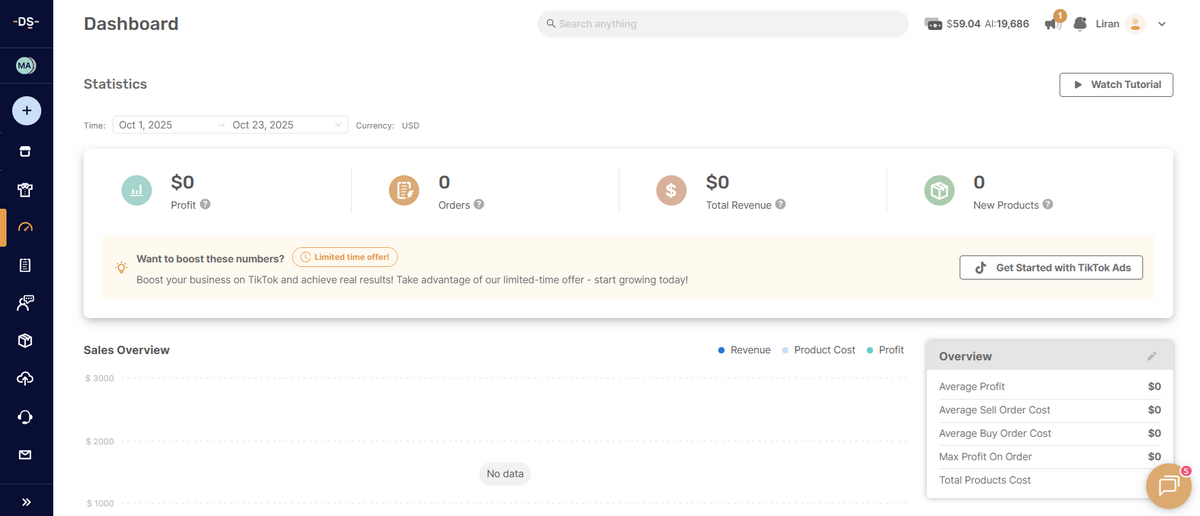The height and width of the screenshot is (516, 1200).
Task: Click the AI:19,686 credits text
Action: tap(1006, 24)
